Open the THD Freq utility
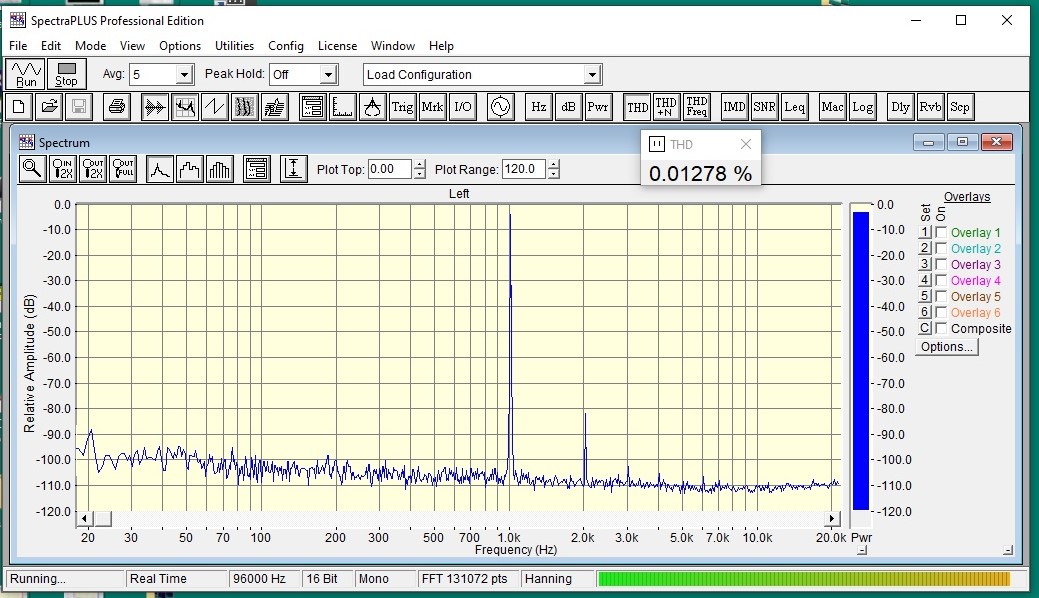 click(696, 107)
